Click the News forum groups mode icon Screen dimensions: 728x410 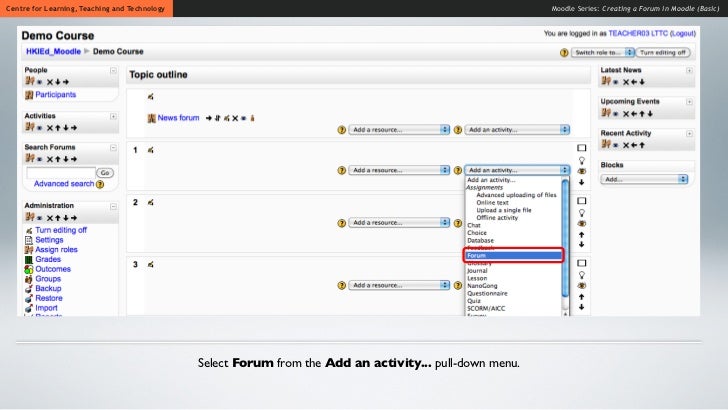(x=253, y=118)
